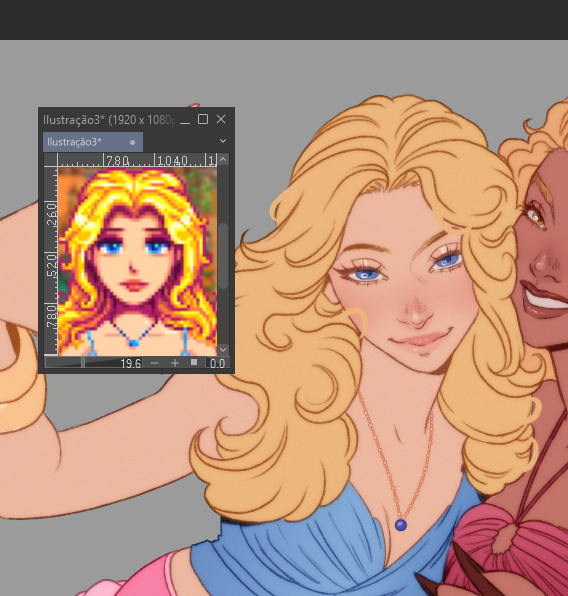Click the fit-to-screen square icon
The height and width of the screenshot is (596, 568).
[194, 363]
